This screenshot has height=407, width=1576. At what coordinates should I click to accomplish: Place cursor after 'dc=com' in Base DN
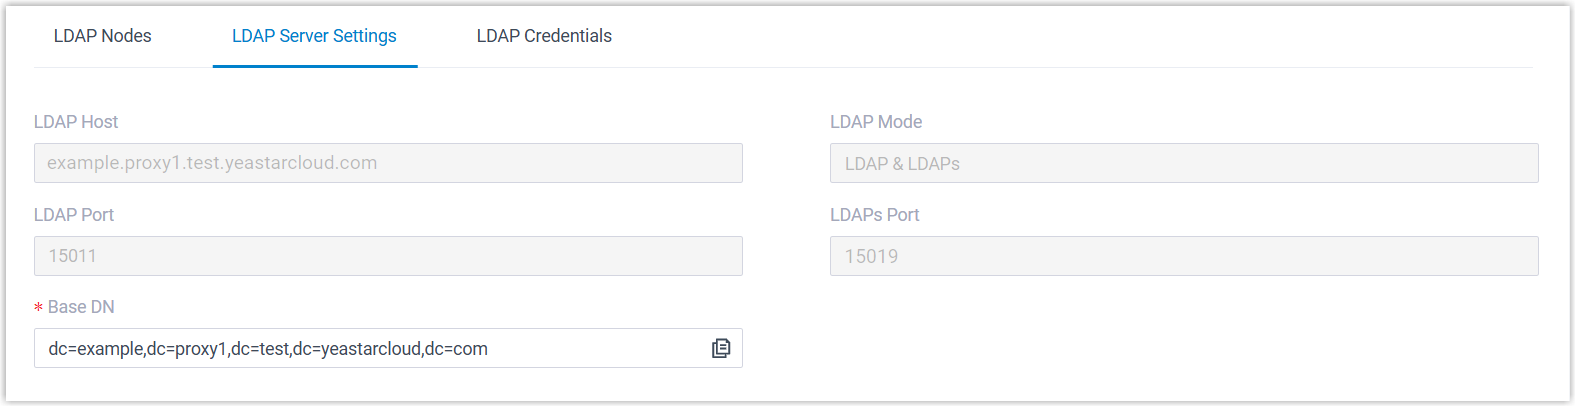click(x=490, y=349)
